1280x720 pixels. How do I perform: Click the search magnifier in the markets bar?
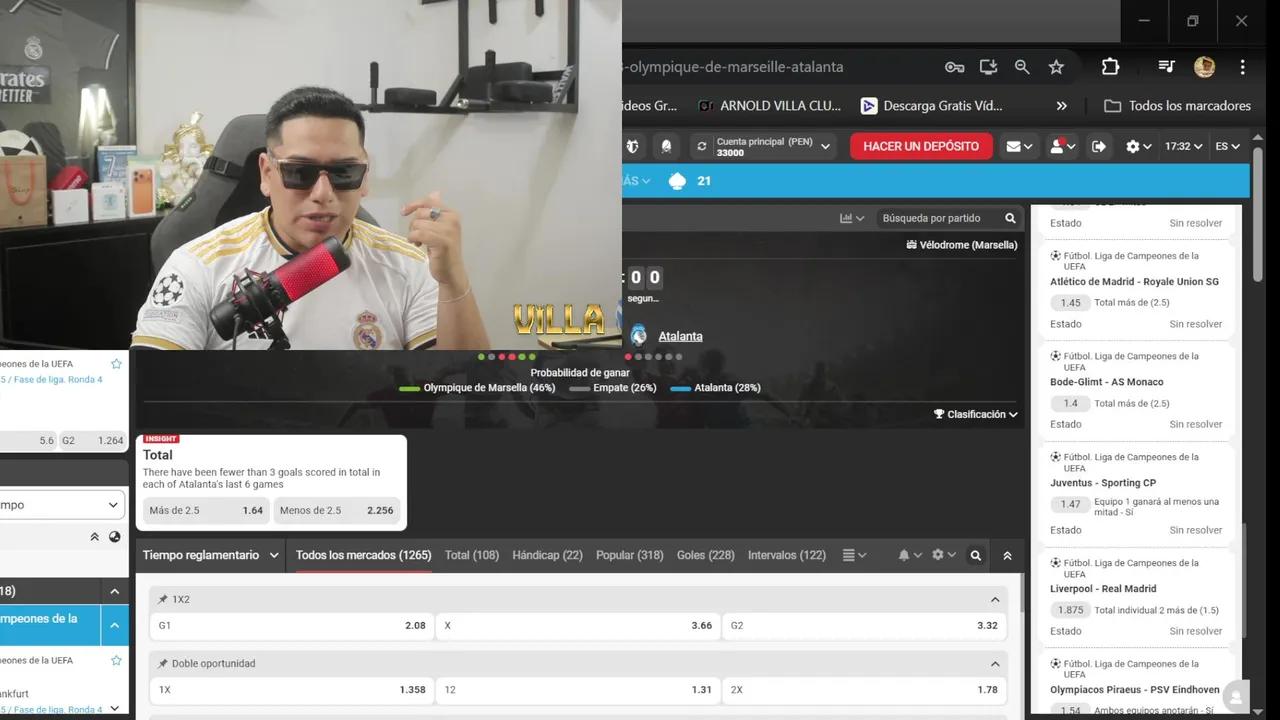pos(975,555)
